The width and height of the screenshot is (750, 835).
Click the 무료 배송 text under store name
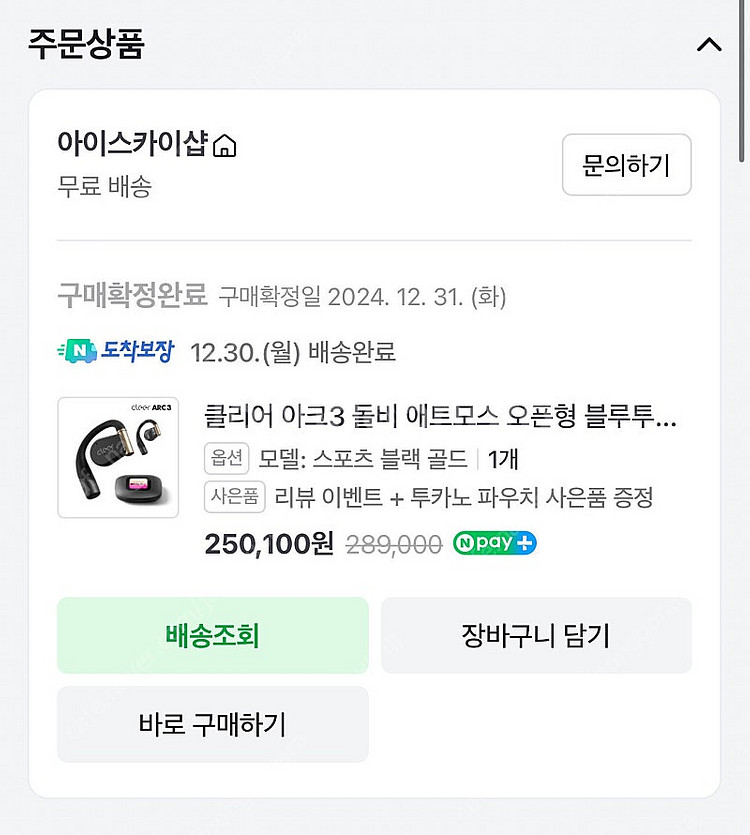pos(104,185)
